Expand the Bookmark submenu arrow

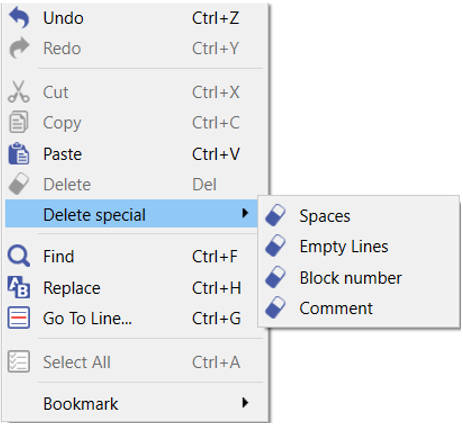coord(245,403)
